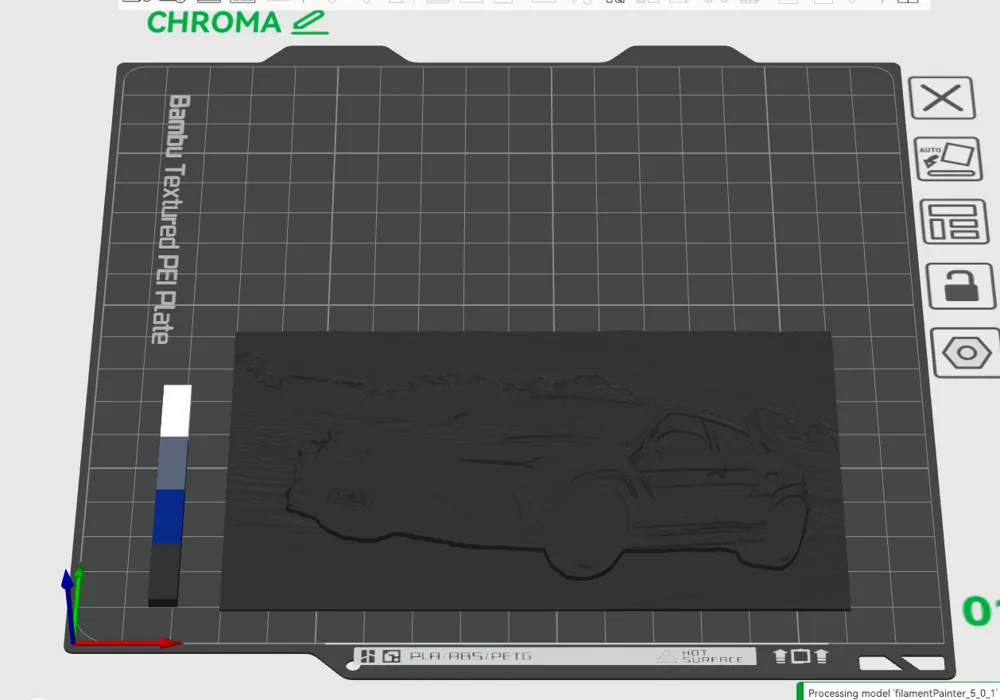Screen dimensions: 1000x700
Task: Pick the light gray segment of the color tower
Action: click(x=173, y=463)
